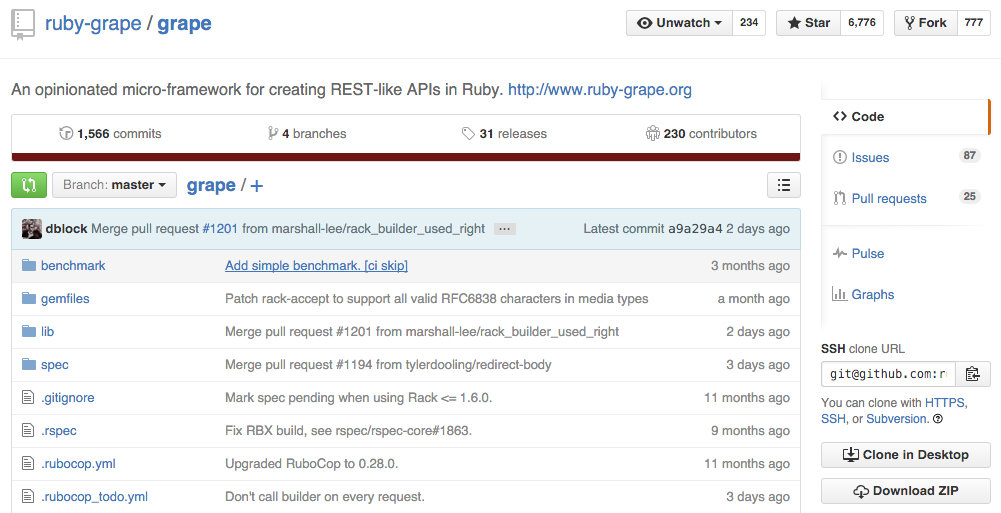This screenshot has width=1001, height=513.
Task: Open the spec folder
Action: pos(54,365)
